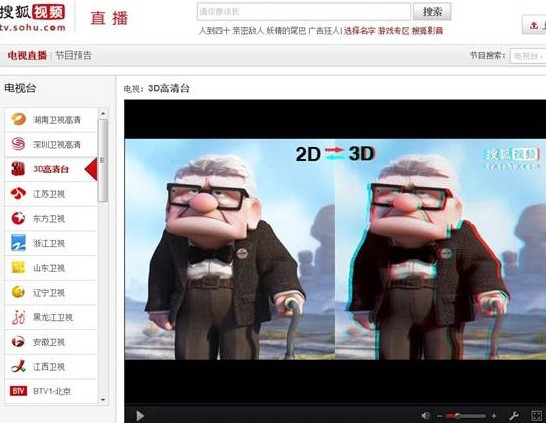The width and height of the screenshot is (546, 423).
Task: Open the 搜狐影音 link
Action: 427,31
